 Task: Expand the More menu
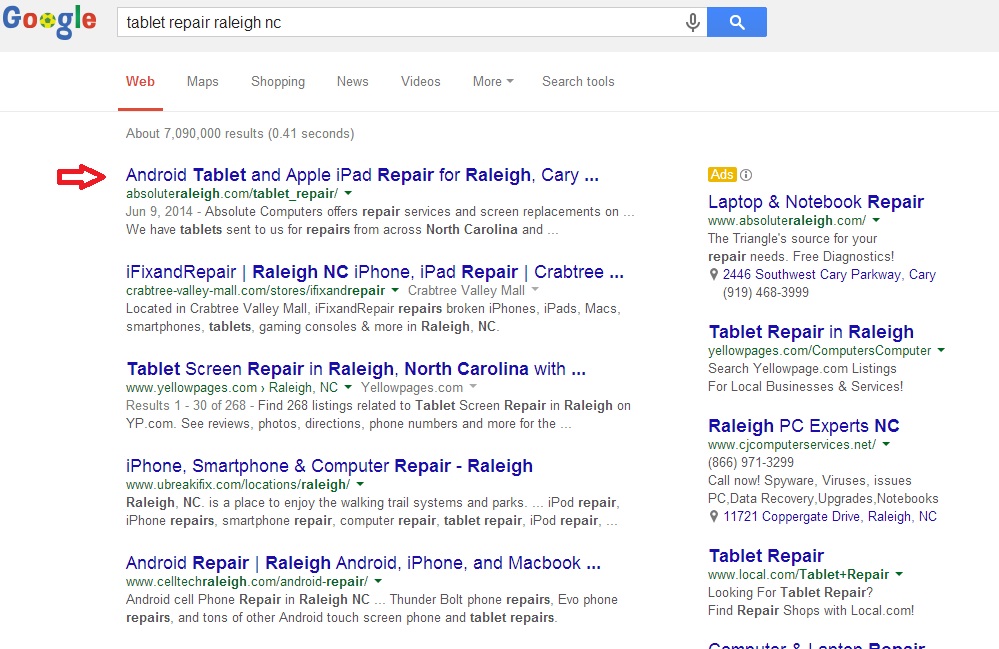(493, 82)
